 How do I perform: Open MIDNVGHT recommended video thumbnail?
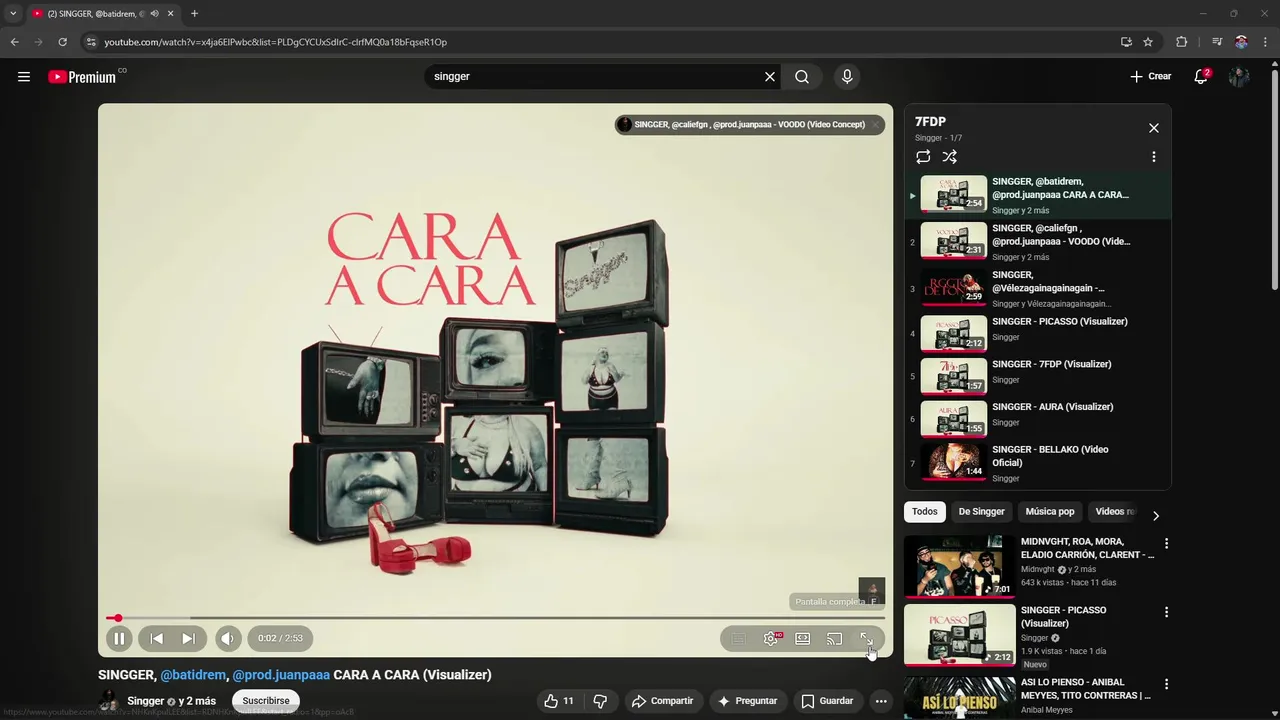click(960, 566)
